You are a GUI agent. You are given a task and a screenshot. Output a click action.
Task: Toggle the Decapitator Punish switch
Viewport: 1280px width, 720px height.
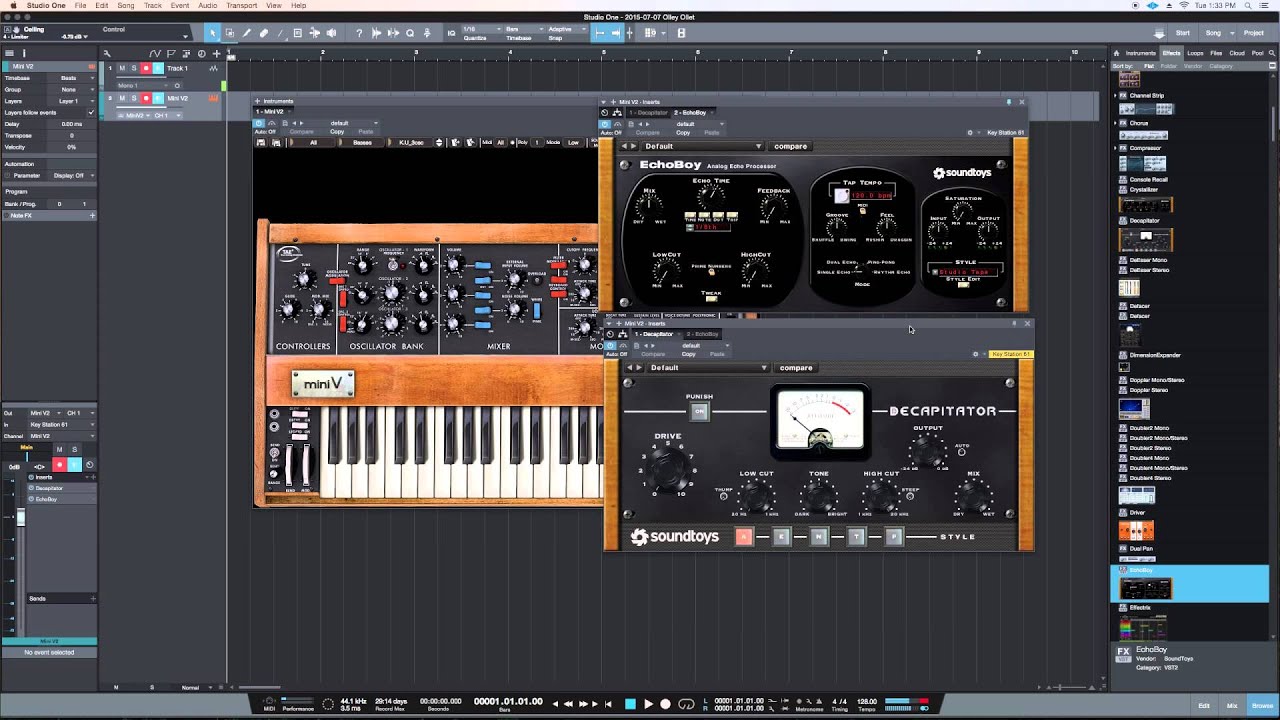point(699,411)
